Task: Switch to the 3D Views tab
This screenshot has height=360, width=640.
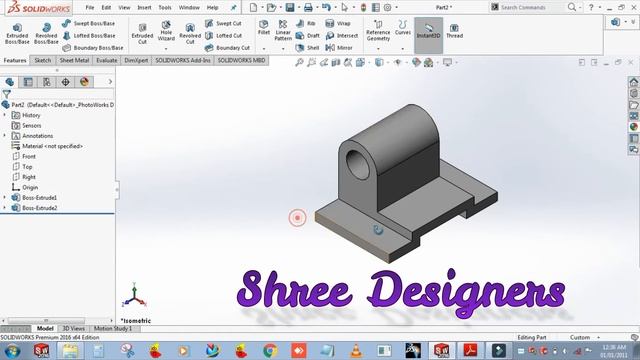Action: click(73, 329)
